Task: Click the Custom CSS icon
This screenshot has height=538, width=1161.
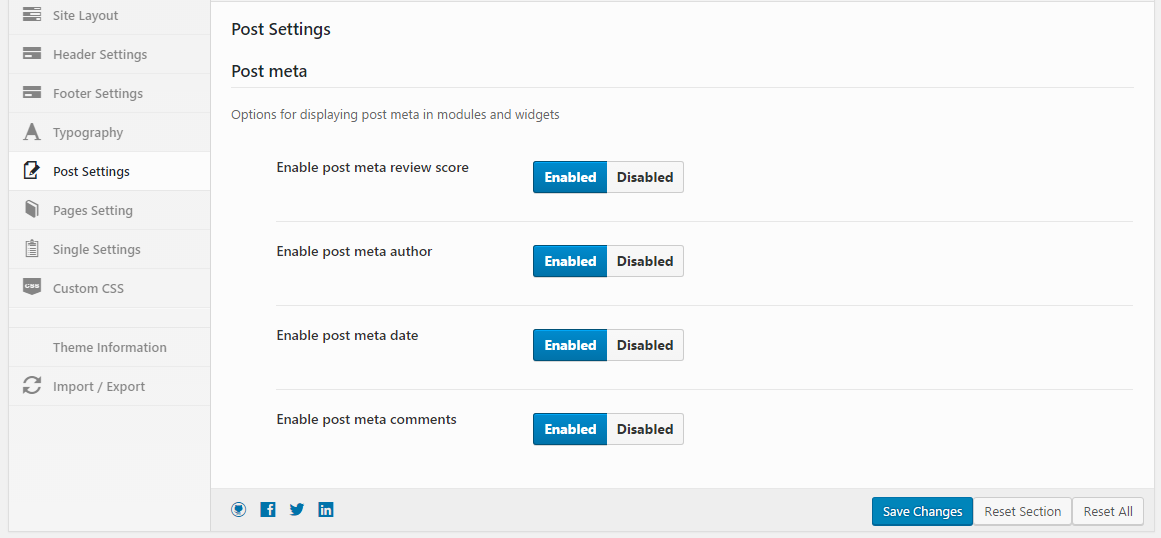Action: coord(32,287)
